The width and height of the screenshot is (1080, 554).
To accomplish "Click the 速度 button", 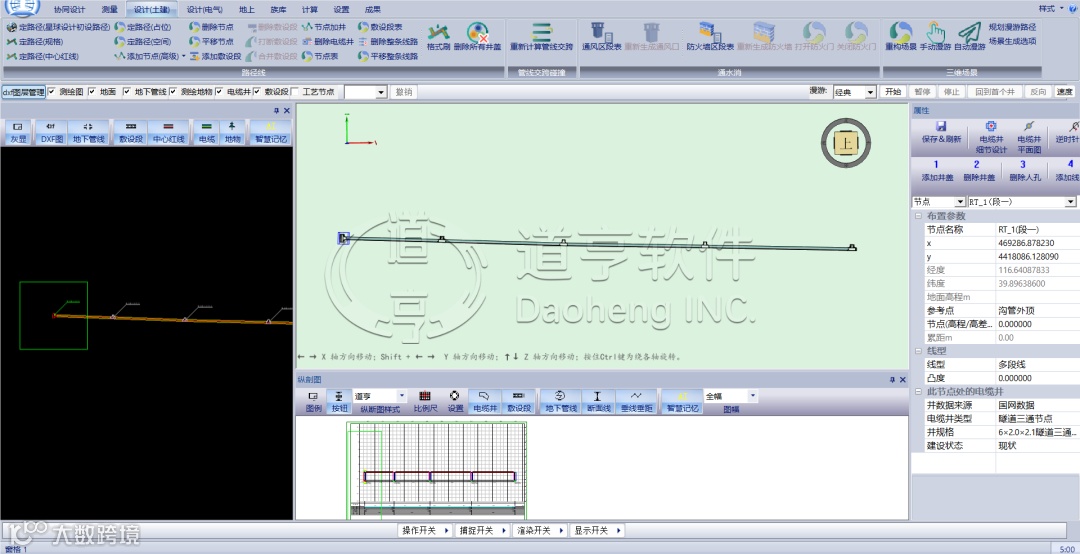I will [x=1065, y=92].
